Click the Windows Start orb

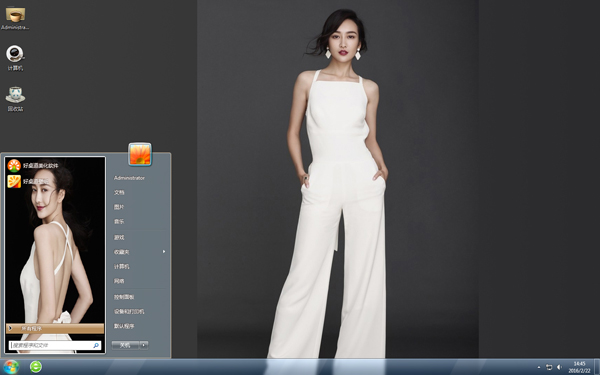tap(11, 367)
